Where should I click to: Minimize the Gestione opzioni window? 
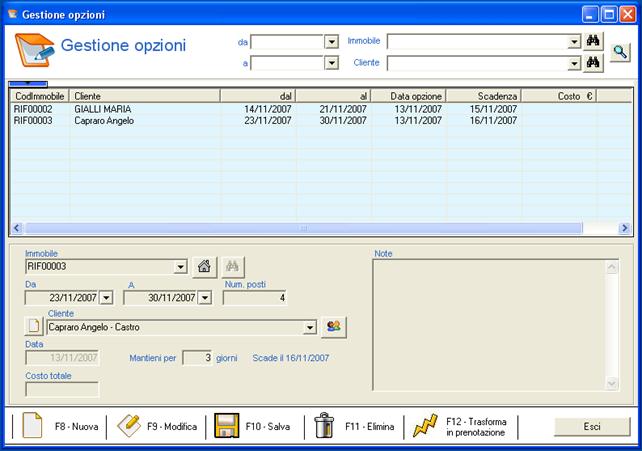[x=590, y=15]
